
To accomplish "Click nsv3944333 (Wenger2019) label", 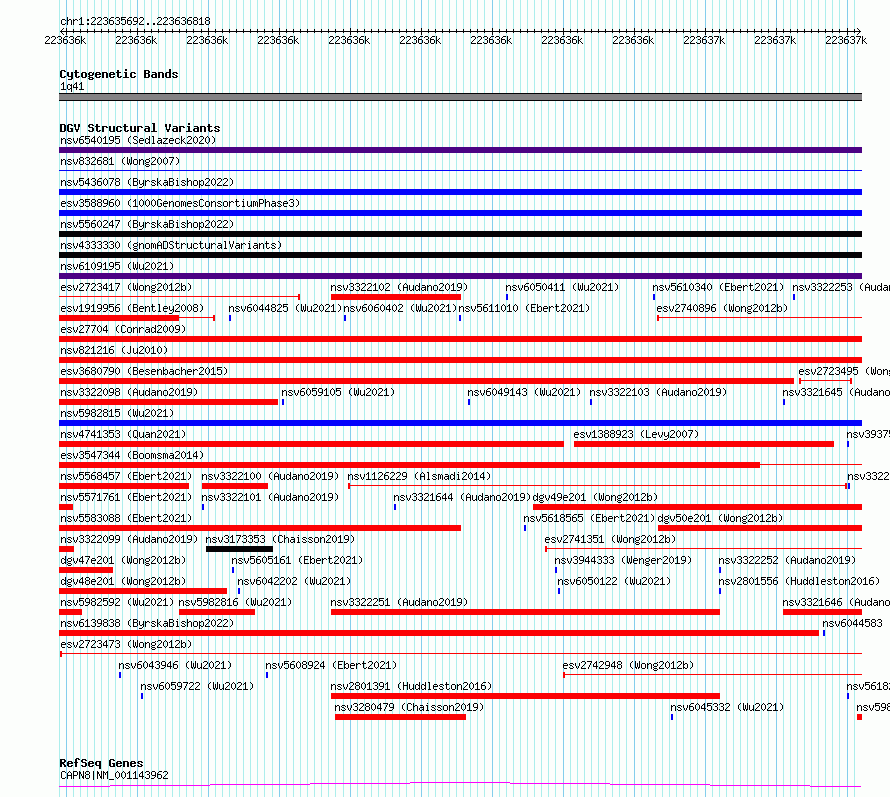I will (x=623, y=560).
